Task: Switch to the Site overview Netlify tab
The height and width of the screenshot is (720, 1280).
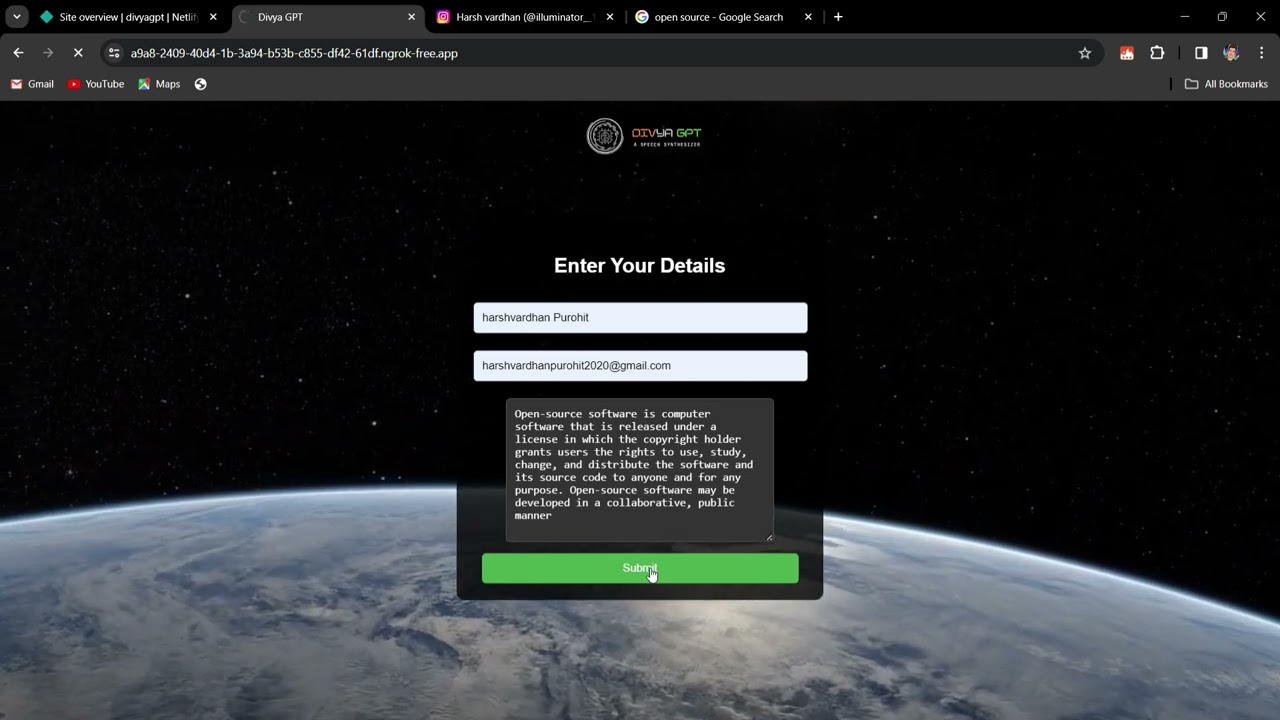Action: [x=128, y=17]
